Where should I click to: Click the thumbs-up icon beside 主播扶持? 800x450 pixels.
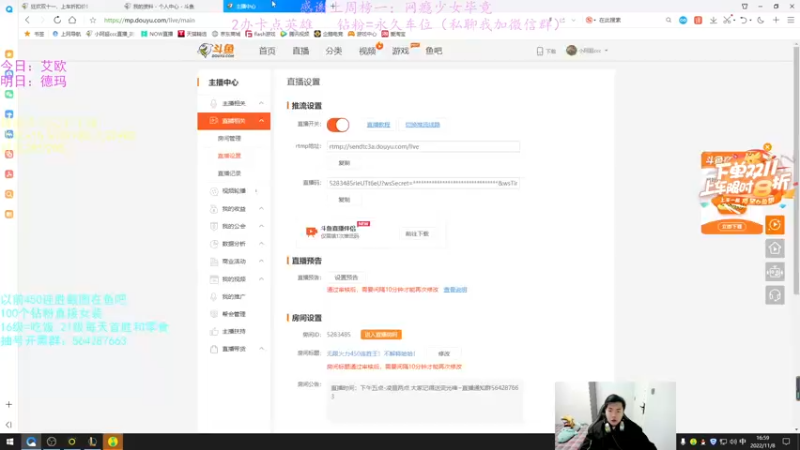(214, 332)
